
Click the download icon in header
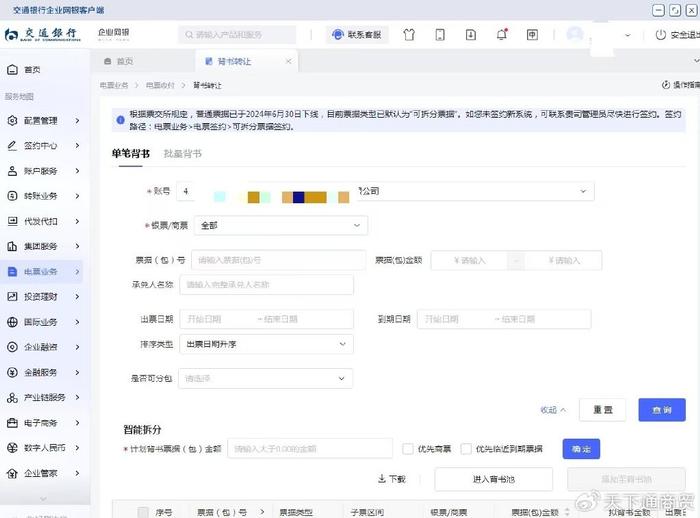471,35
